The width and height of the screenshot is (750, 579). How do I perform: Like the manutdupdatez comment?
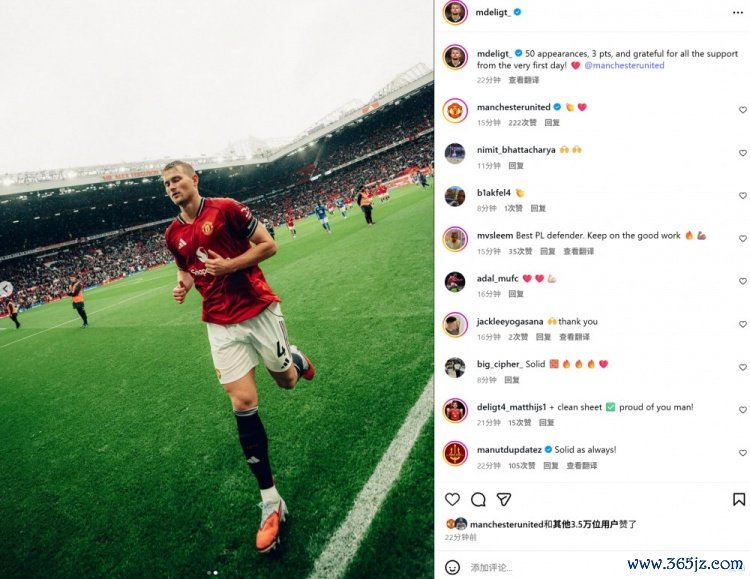point(742,453)
